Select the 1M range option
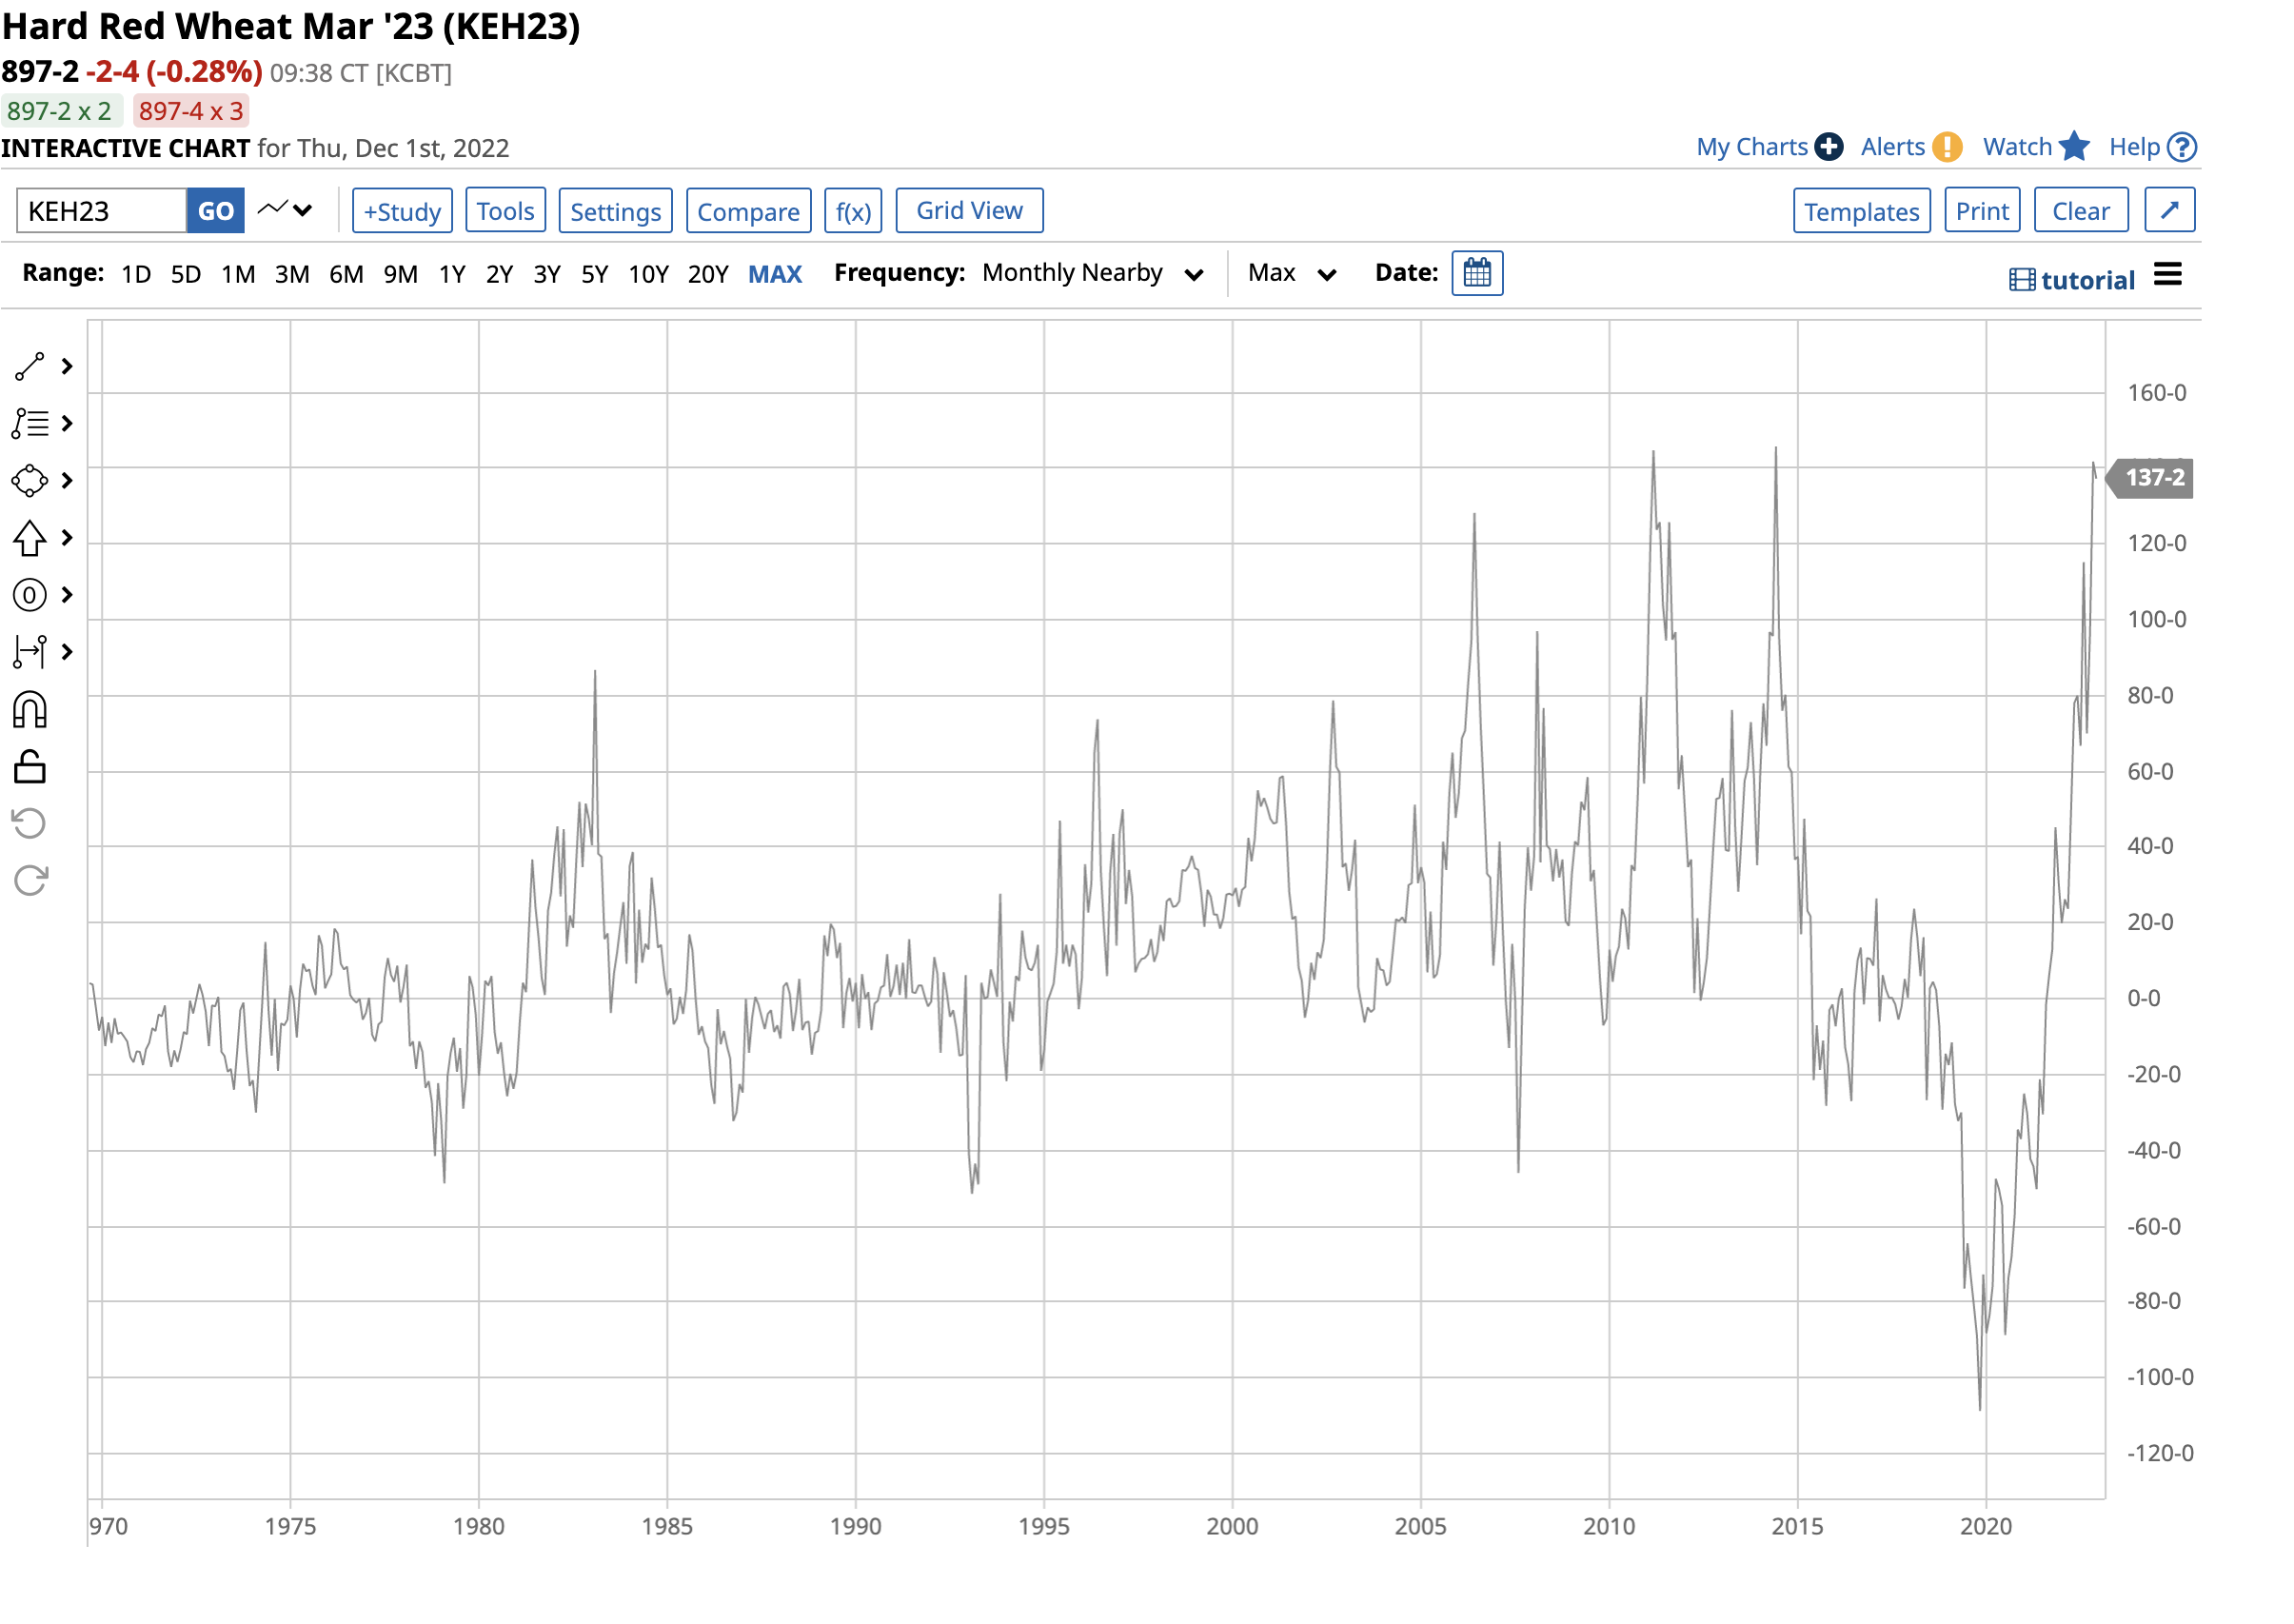The image size is (2294, 1624). pos(238,274)
